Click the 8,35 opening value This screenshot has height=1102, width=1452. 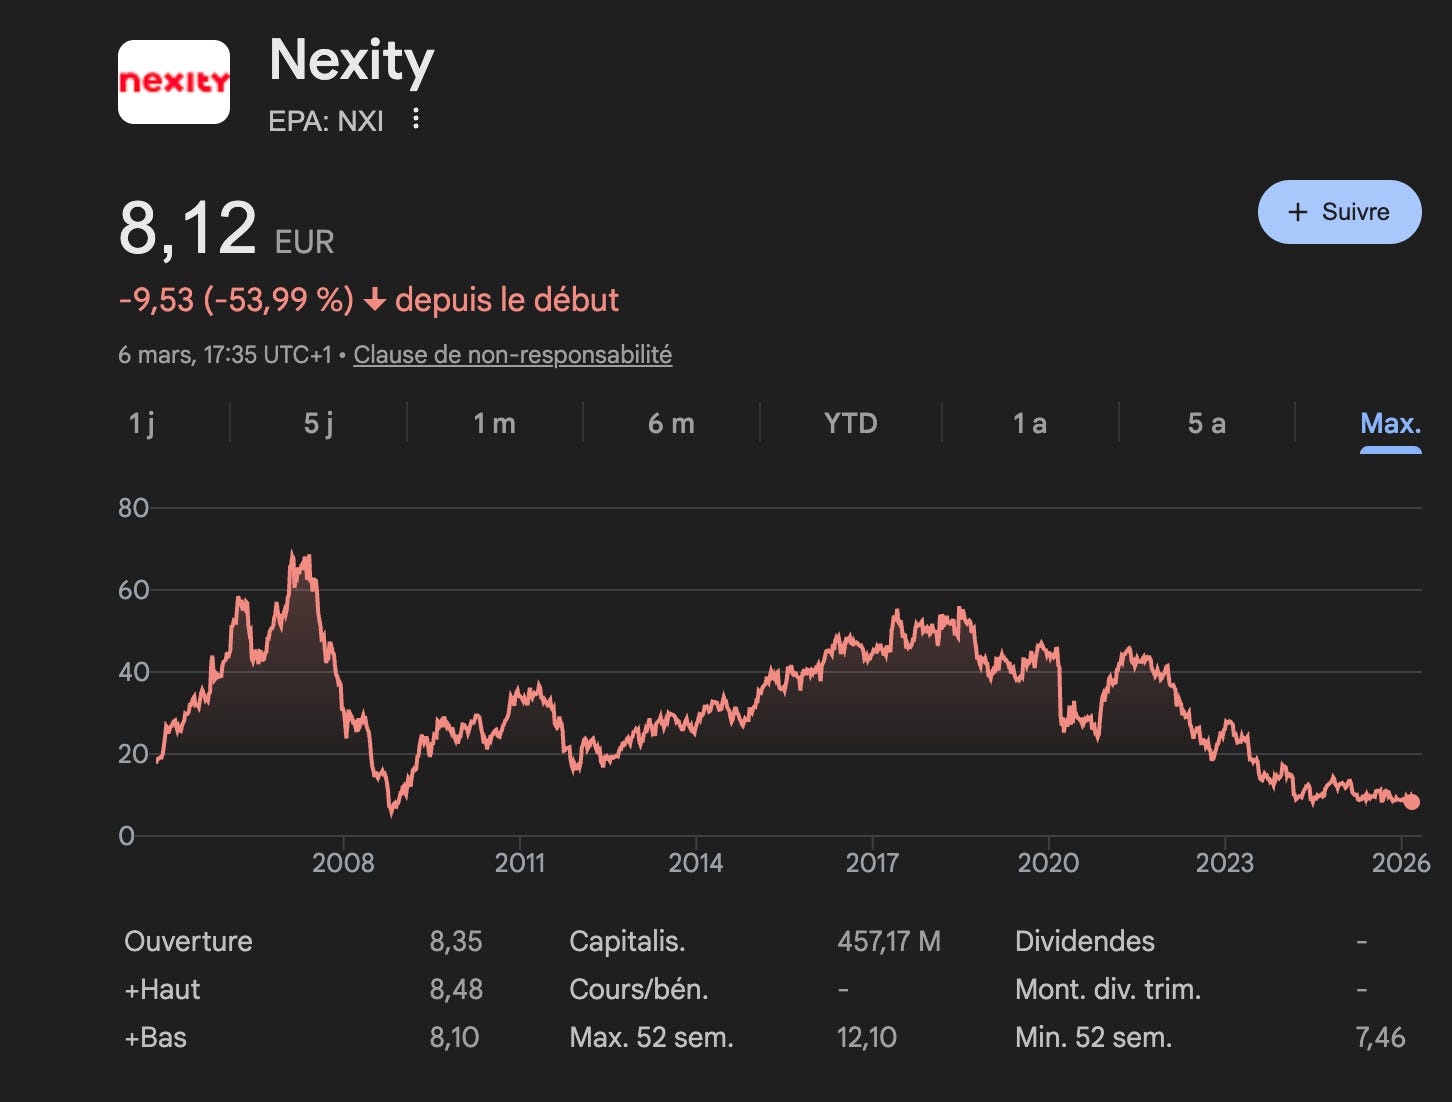pos(456,941)
